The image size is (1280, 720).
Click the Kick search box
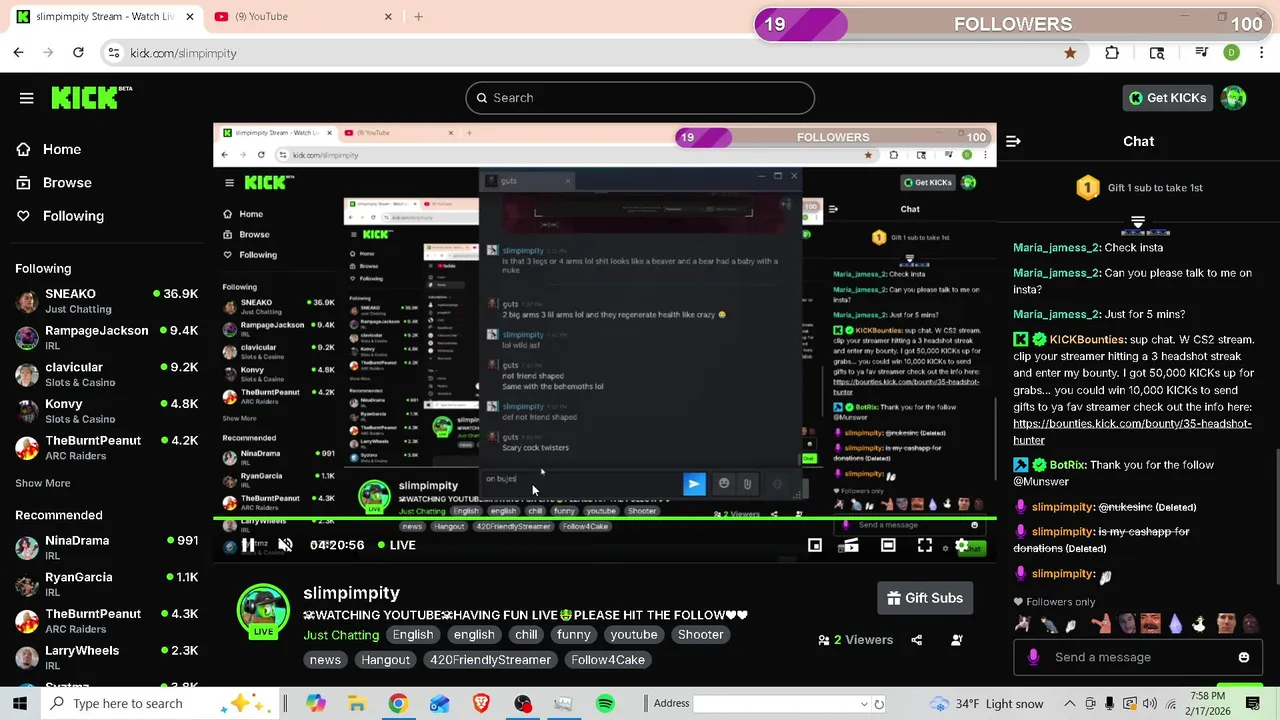[x=640, y=98]
